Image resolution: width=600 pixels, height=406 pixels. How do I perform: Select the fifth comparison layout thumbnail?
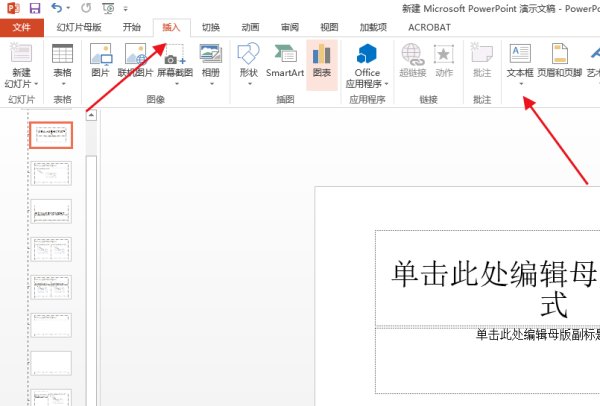pos(51,287)
